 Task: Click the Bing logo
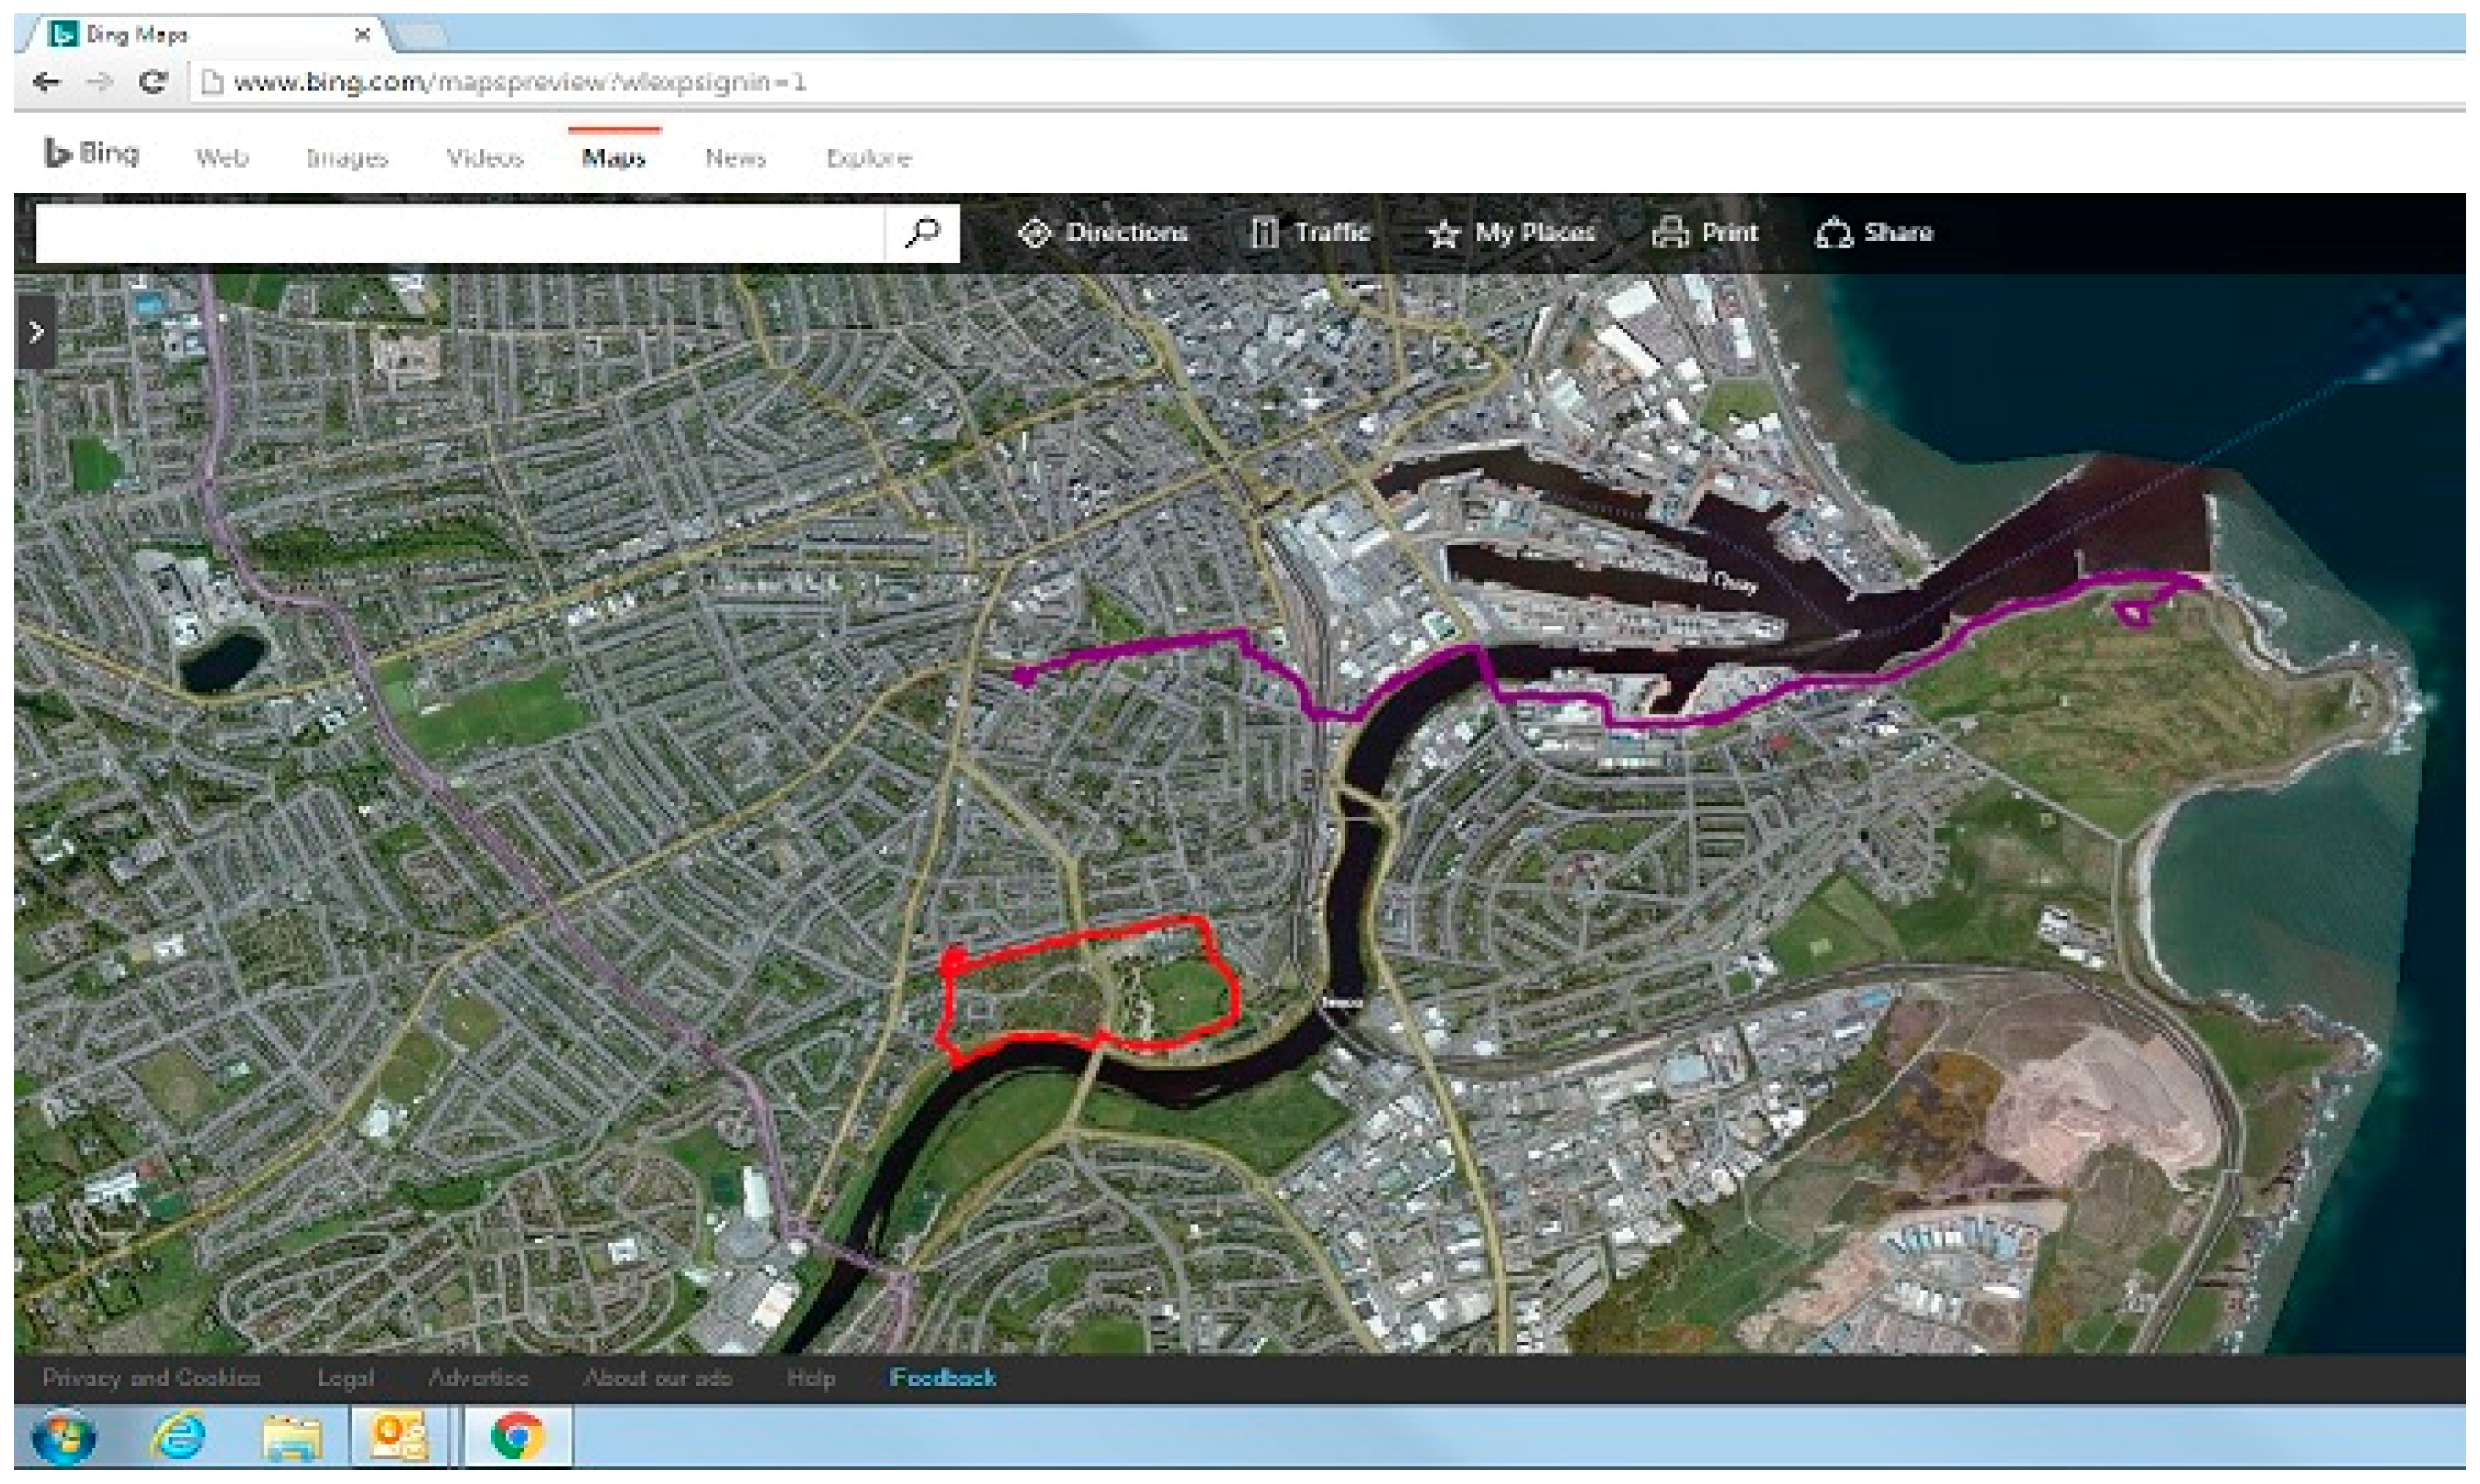click(92, 154)
